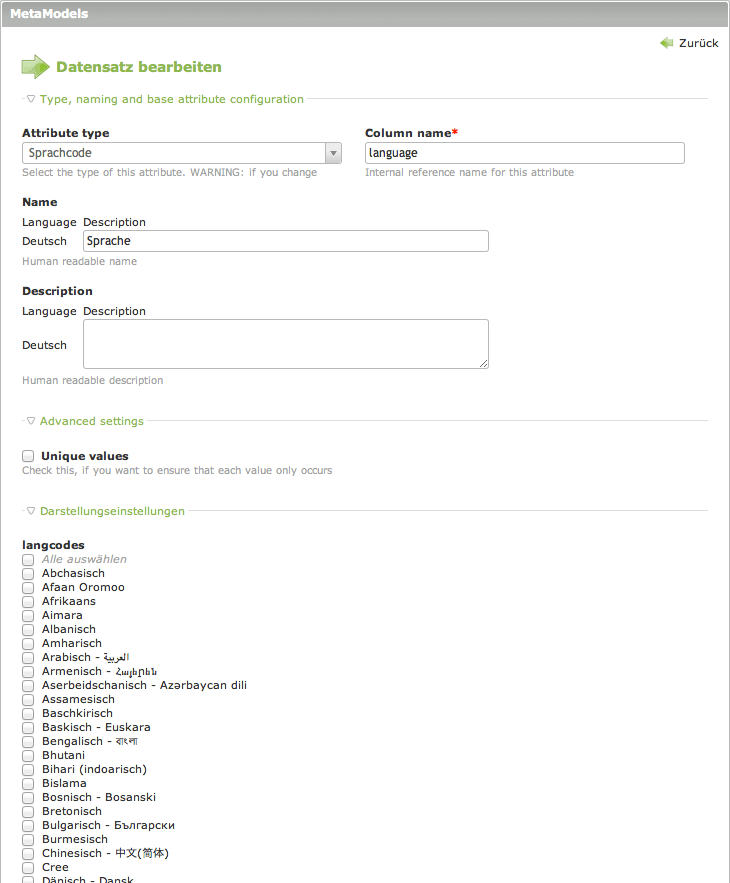Enable the Unique values checkbox
Image resolution: width=730 pixels, height=883 pixels.
pos(28,456)
